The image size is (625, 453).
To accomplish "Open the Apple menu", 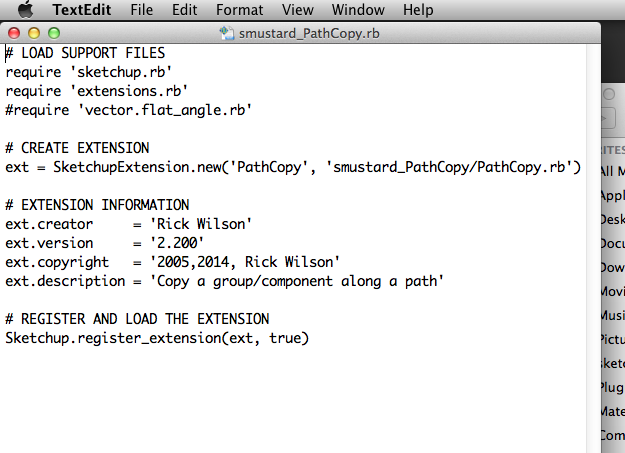I will click(x=25, y=10).
